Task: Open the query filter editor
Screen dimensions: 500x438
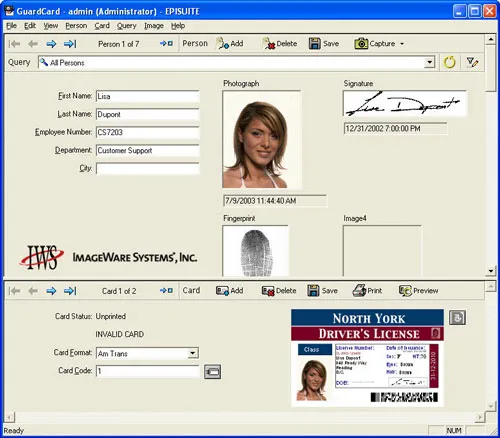Action: [472, 62]
